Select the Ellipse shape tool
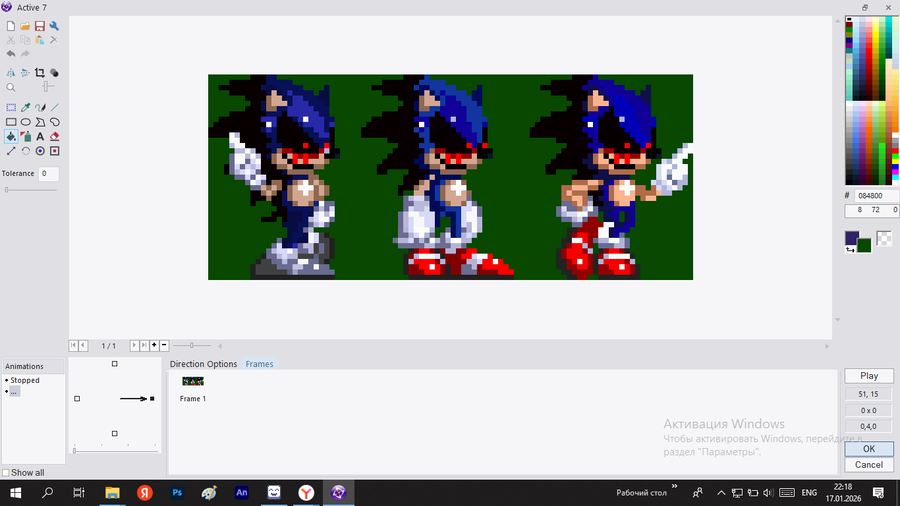This screenshot has width=900, height=506. (x=25, y=122)
